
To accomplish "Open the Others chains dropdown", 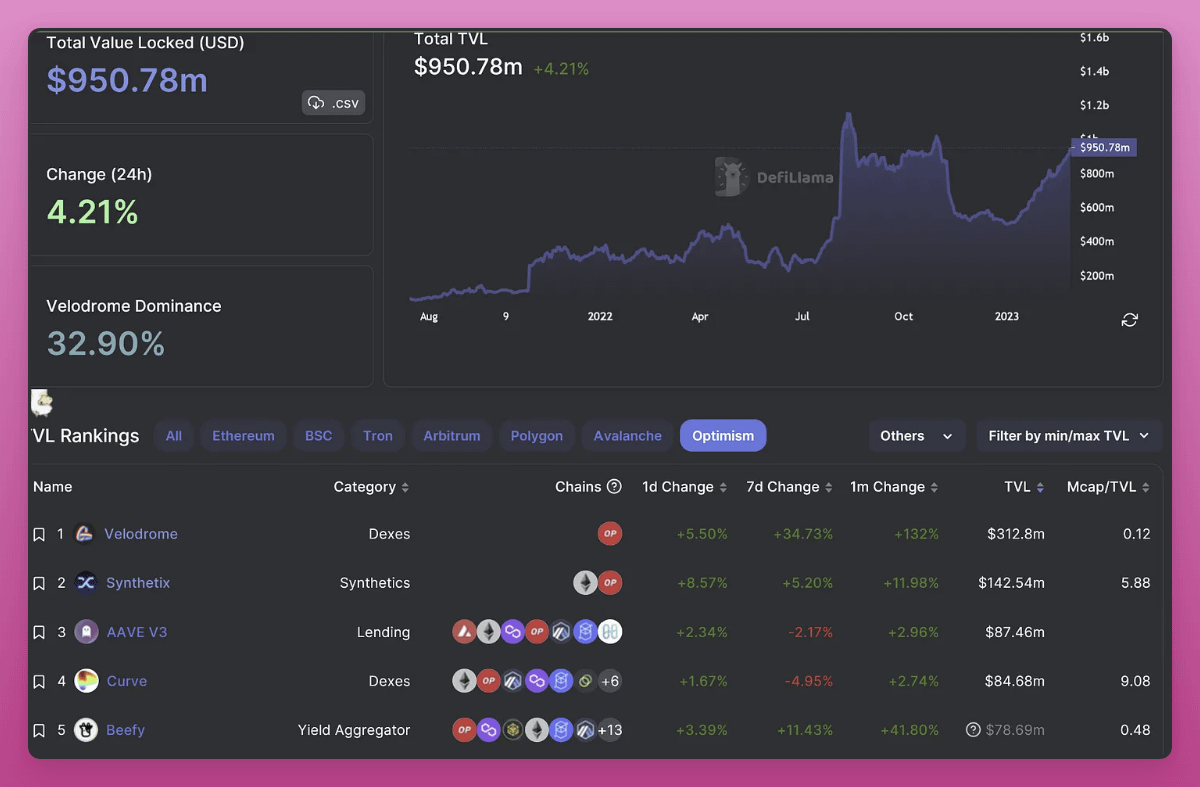I will point(916,436).
